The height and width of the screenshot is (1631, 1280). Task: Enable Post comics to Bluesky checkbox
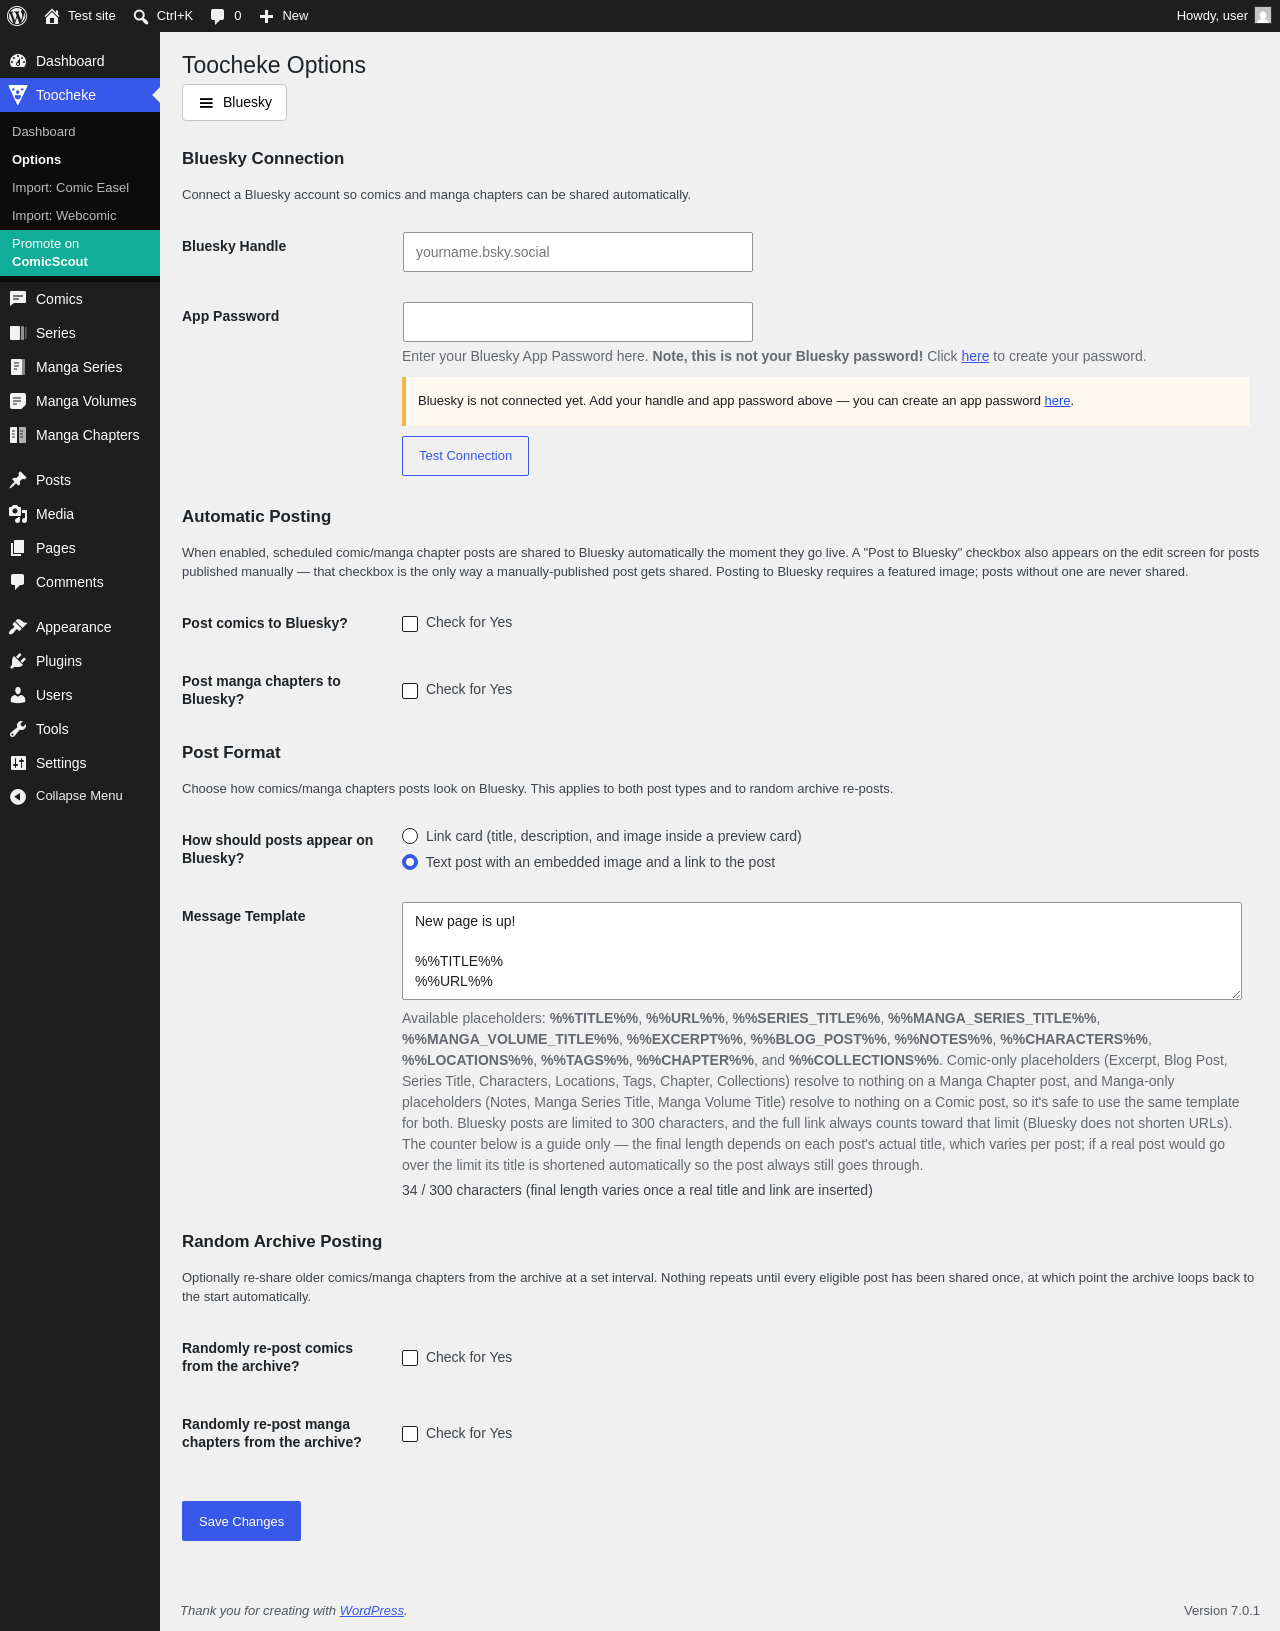[x=410, y=624]
